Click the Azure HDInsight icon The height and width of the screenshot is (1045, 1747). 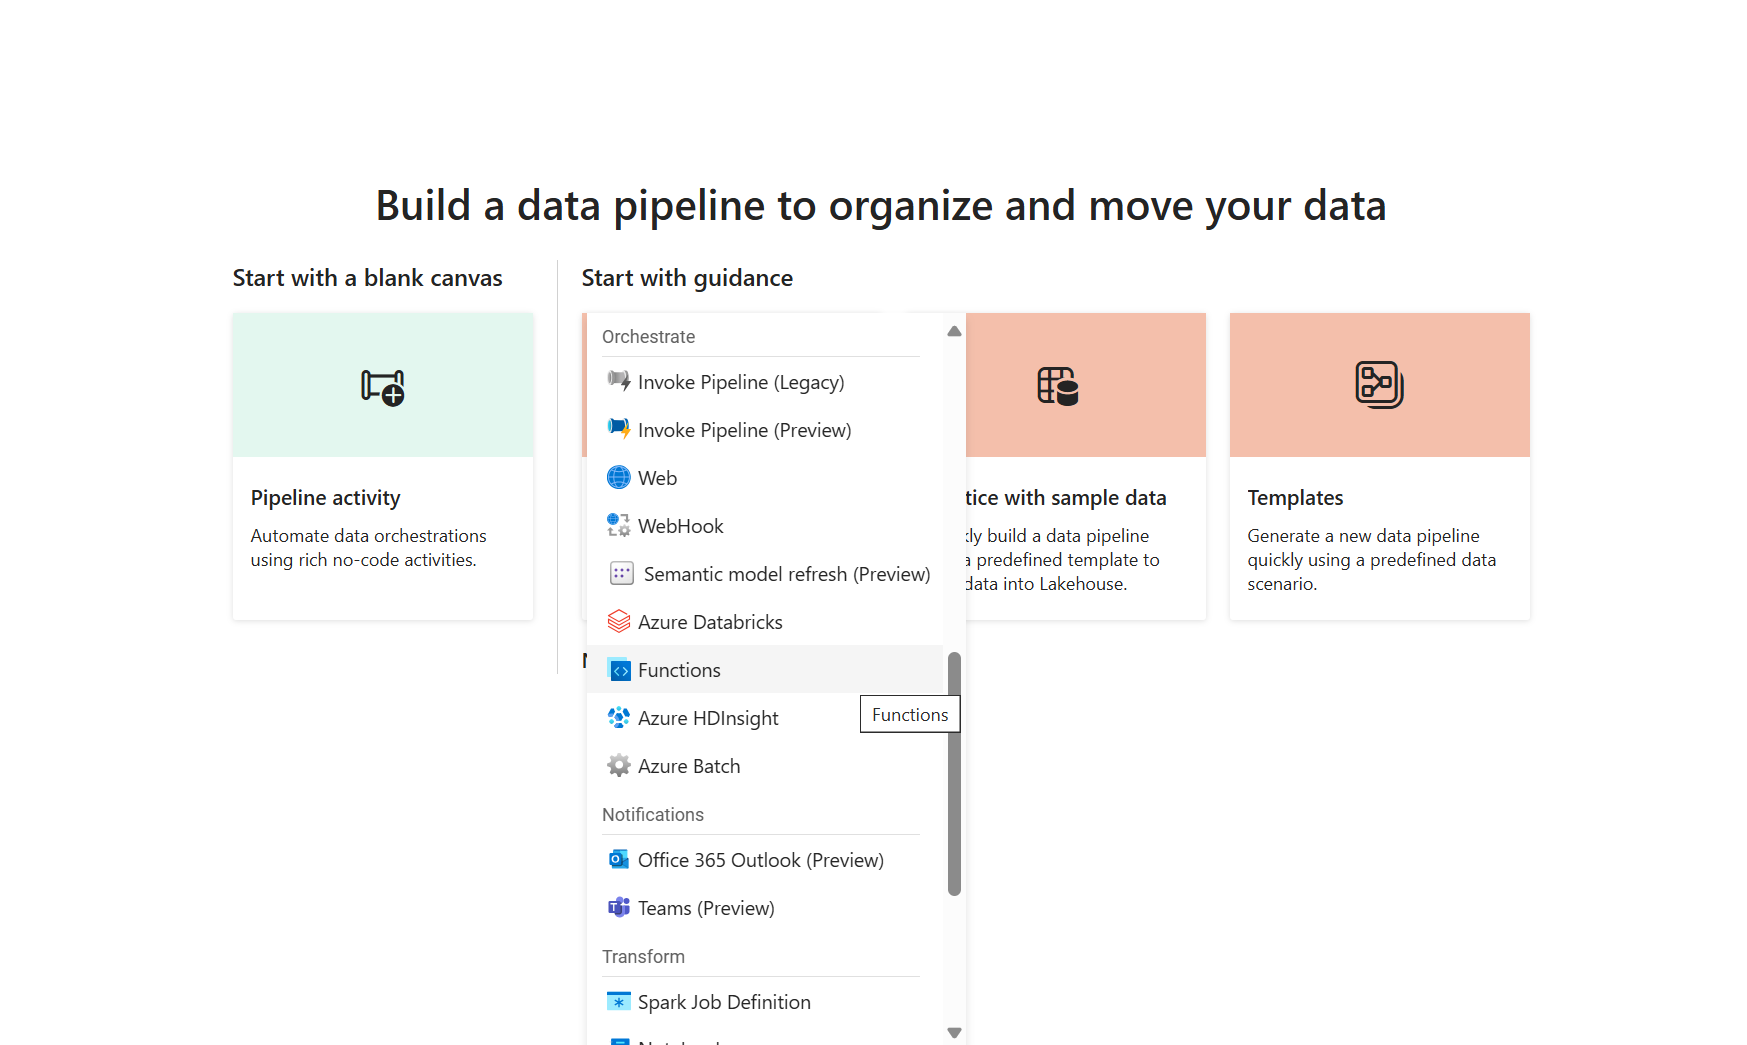click(x=619, y=717)
